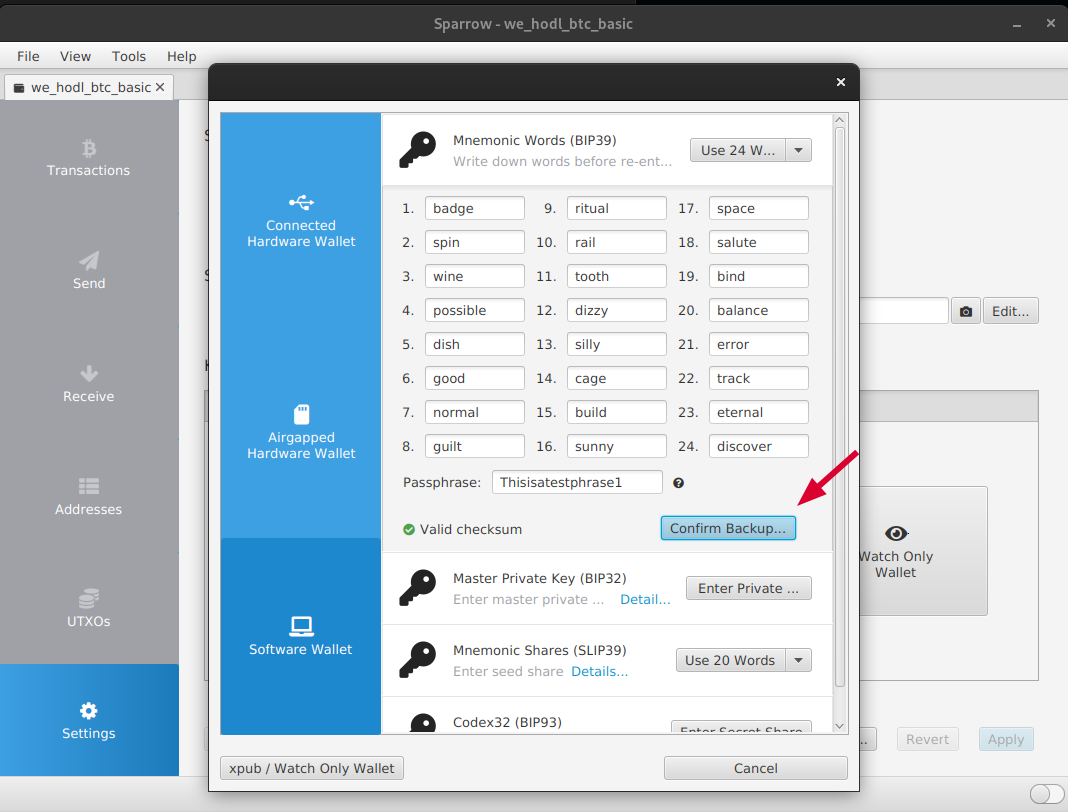Image resolution: width=1068 pixels, height=812 pixels.
Task: Click the camera scan icon button
Action: click(966, 311)
